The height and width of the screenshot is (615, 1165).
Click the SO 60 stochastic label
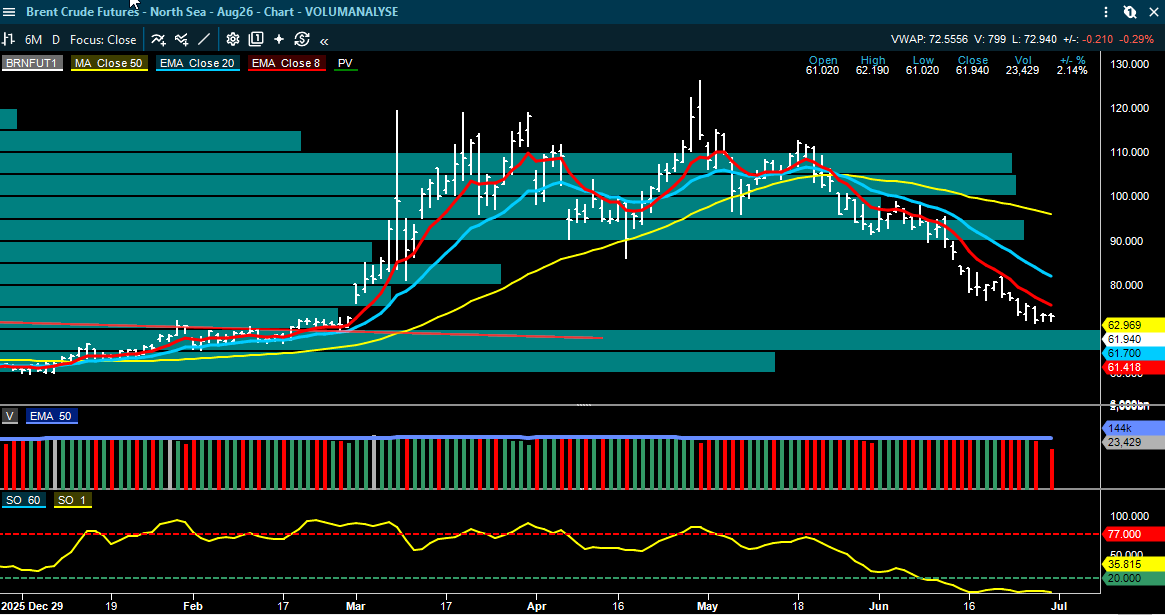click(x=24, y=501)
